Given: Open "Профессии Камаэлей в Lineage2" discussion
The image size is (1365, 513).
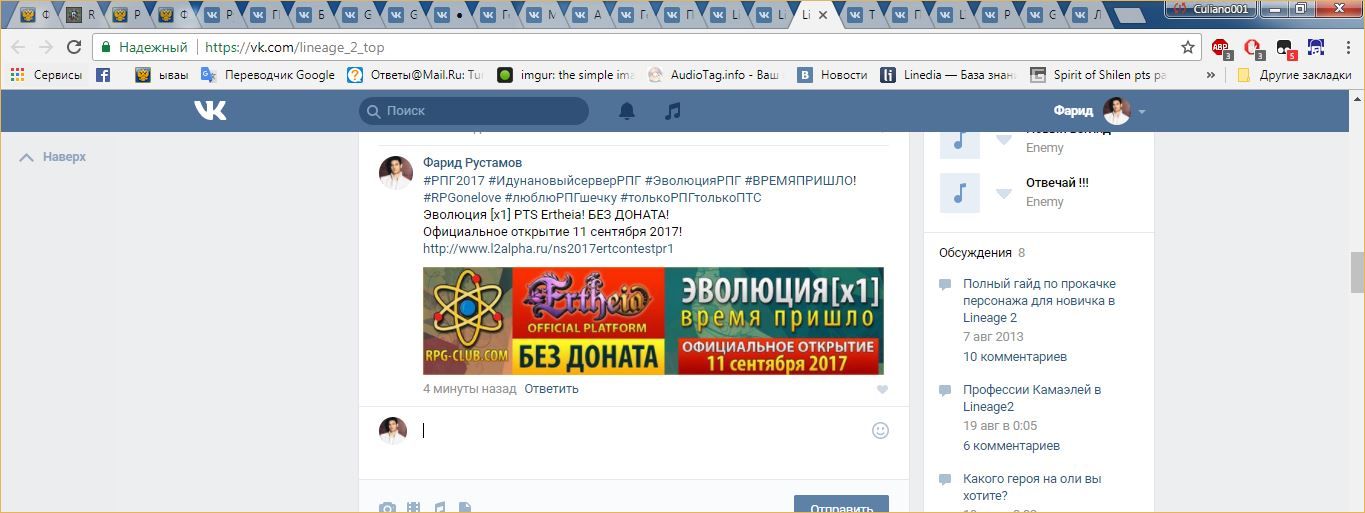Looking at the screenshot, I should (x=1032, y=398).
